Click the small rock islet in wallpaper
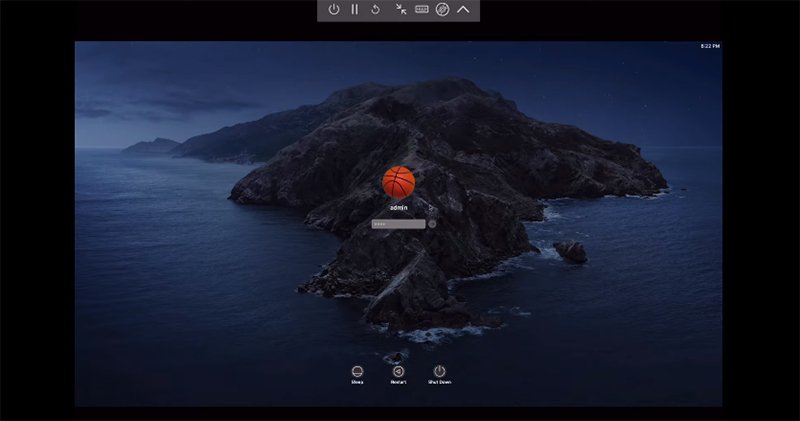This screenshot has width=800, height=421. click(571, 251)
